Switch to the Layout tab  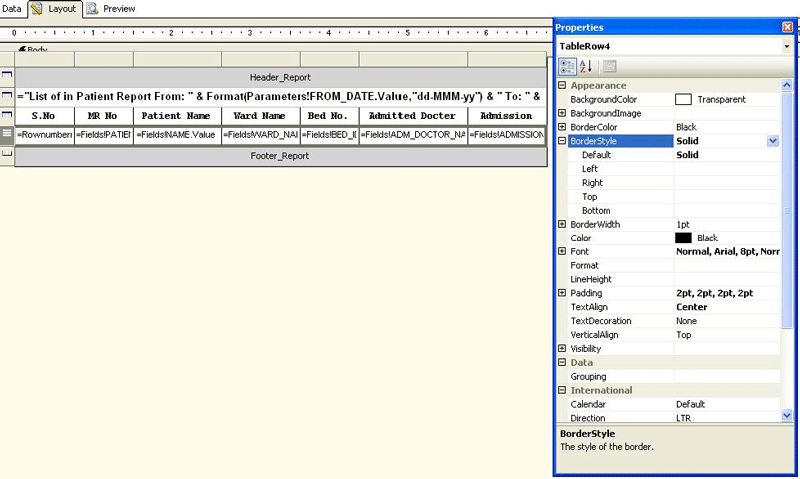pyautogui.click(x=55, y=9)
